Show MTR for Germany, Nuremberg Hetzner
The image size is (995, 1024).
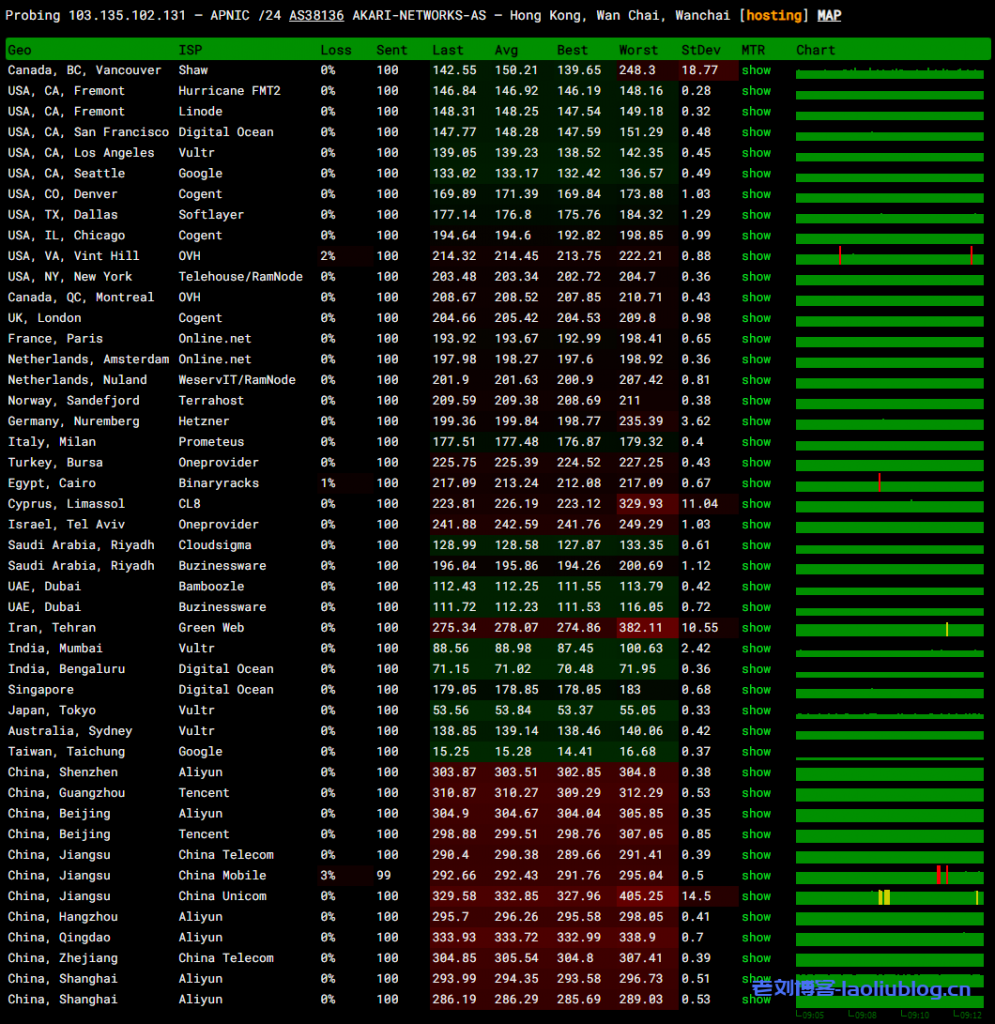[756, 422]
